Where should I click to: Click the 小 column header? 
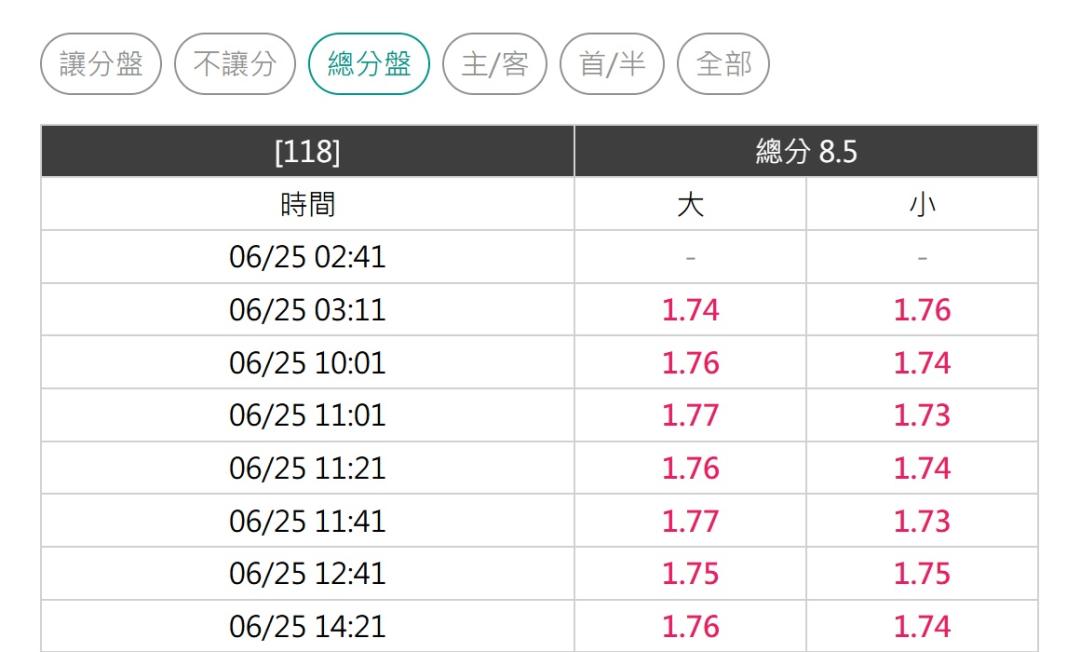pyautogui.click(x=922, y=204)
